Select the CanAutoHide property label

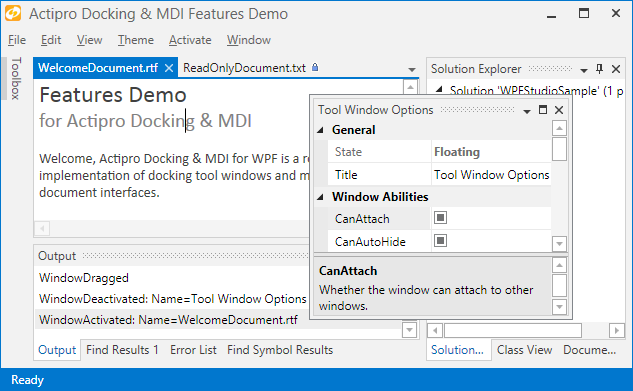(370, 242)
